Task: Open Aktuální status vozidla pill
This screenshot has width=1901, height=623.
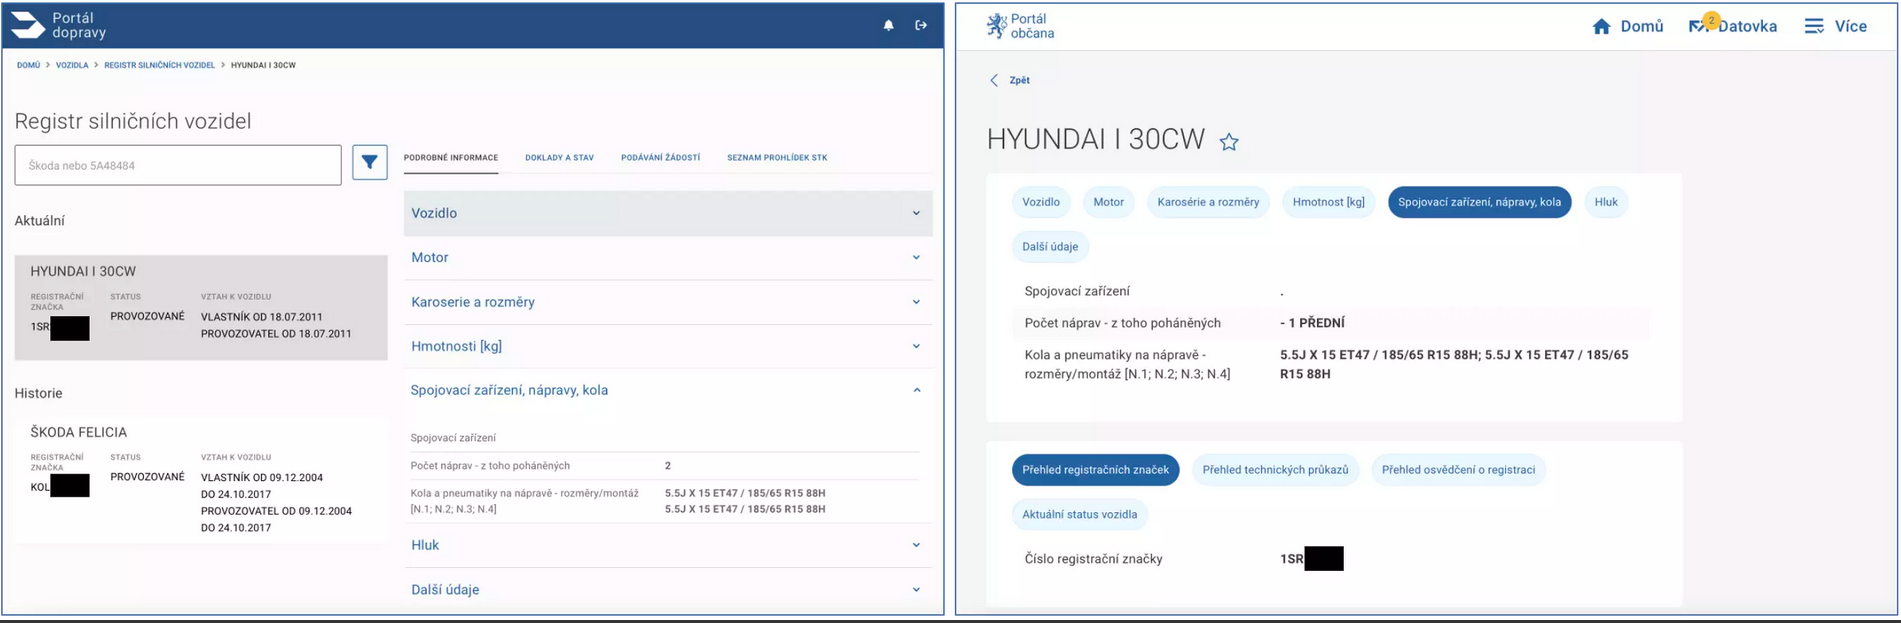Action: [x=1079, y=514]
